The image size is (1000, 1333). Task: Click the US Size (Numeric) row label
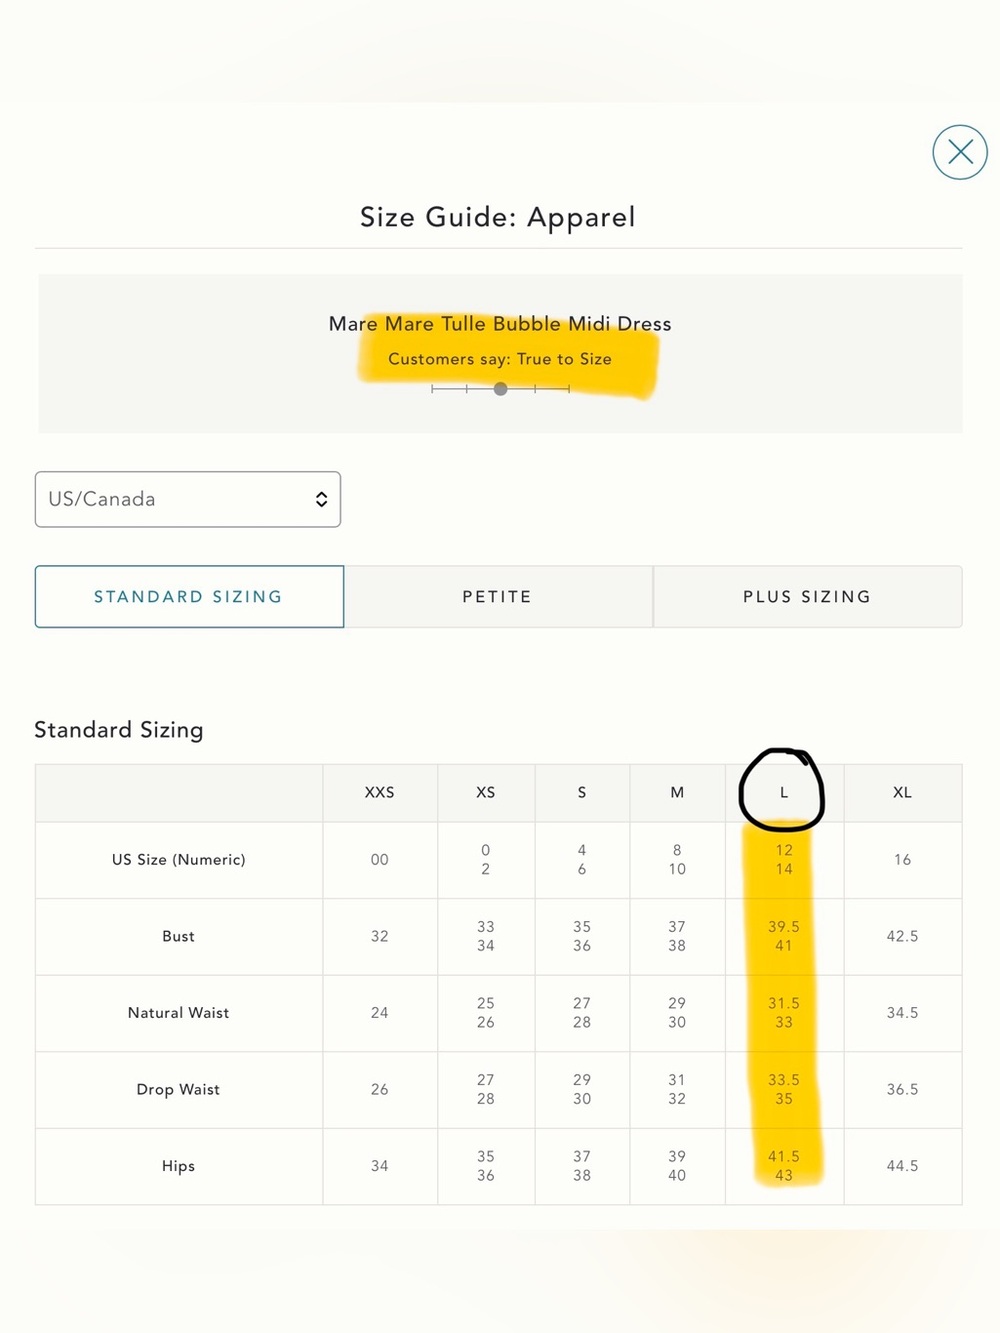click(179, 859)
